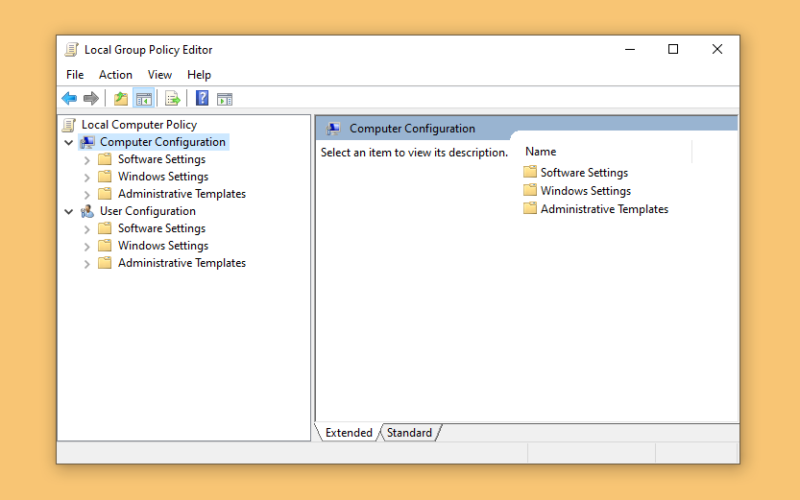Image resolution: width=800 pixels, height=500 pixels.
Task: Toggle Show/Hide Action Pane toolbar icon
Action: [x=224, y=99]
